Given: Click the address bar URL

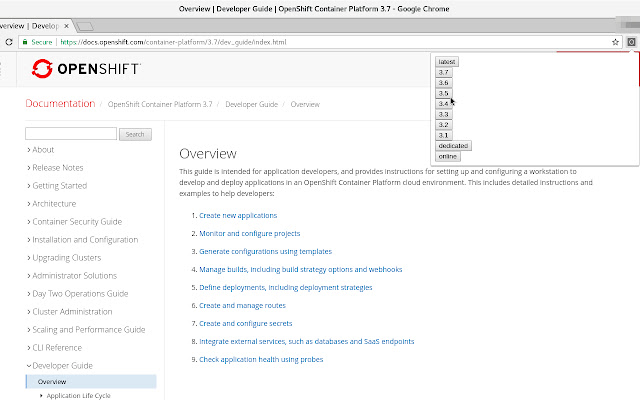Looking at the screenshot, I should pyautogui.click(x=173, y=42).
